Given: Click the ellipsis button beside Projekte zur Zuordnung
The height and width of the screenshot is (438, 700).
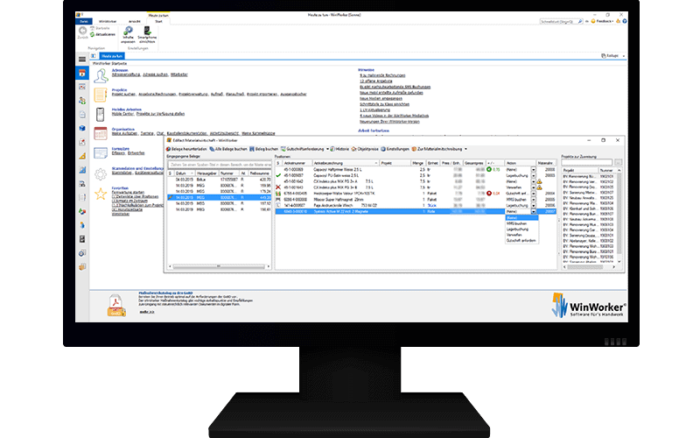Looking at the screenshot, I should 618,163.
